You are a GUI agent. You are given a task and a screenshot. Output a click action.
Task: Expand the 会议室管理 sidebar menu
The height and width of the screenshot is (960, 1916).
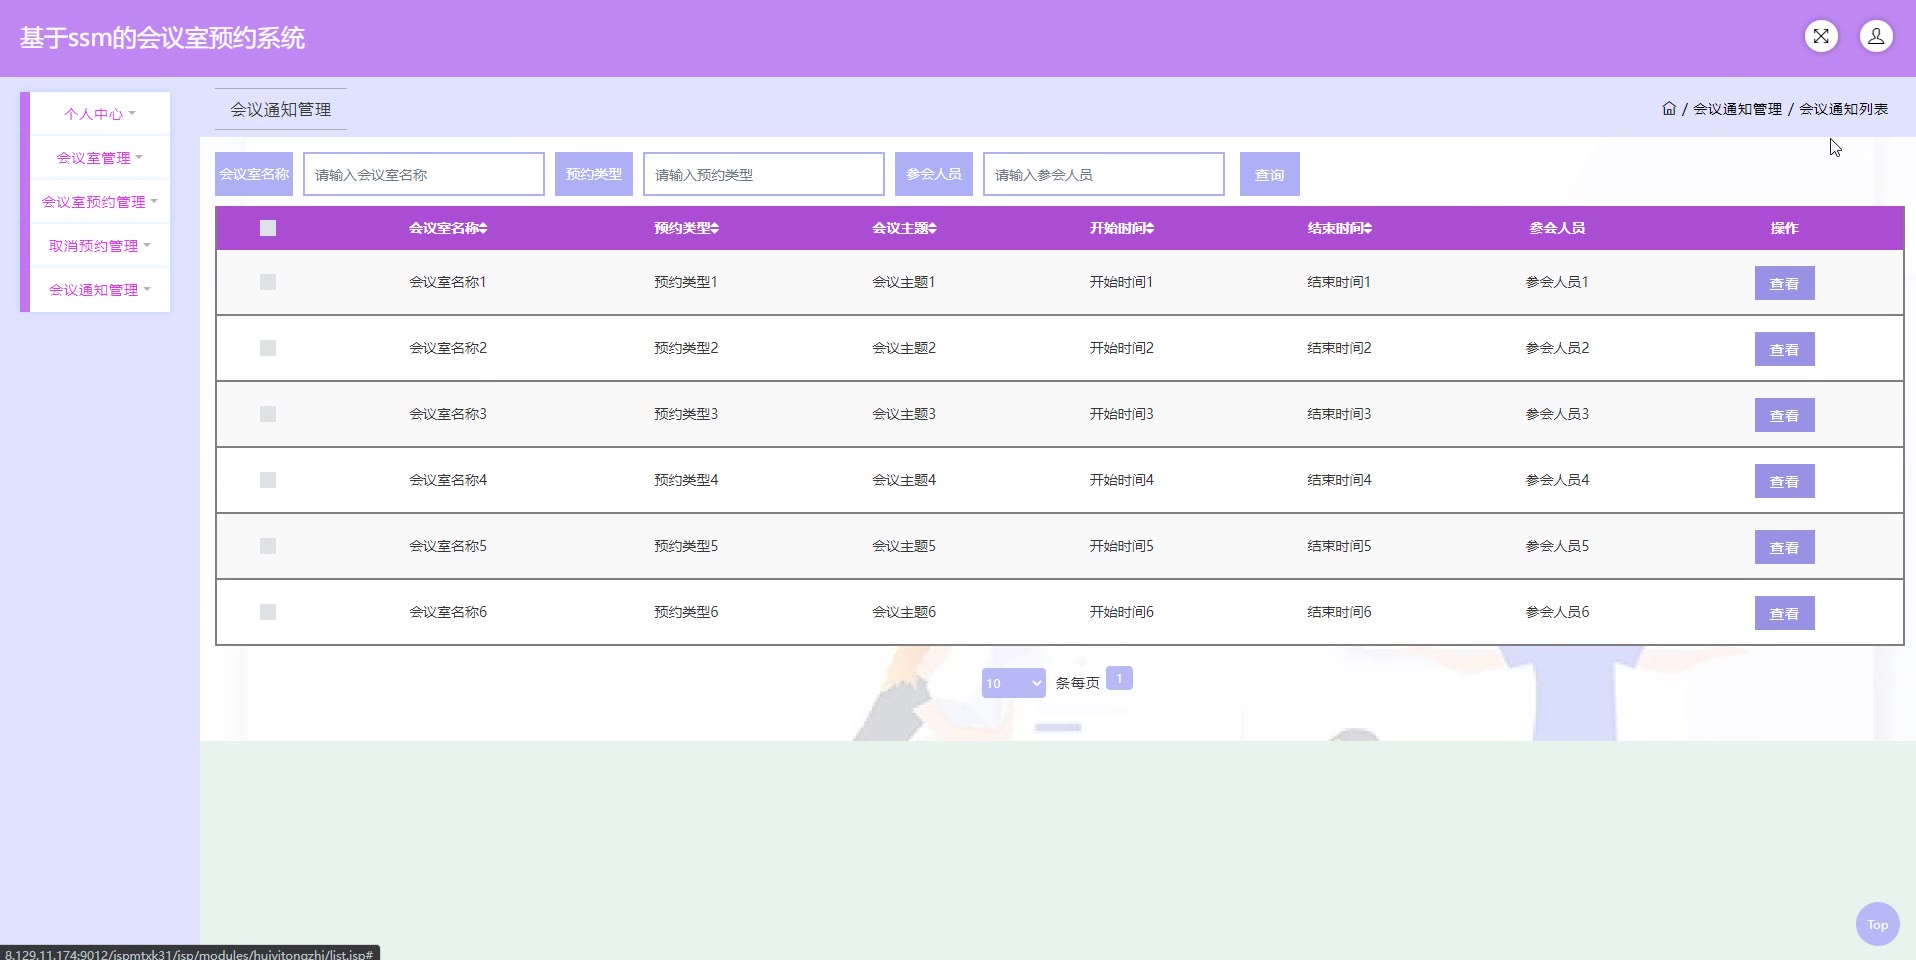100,158
